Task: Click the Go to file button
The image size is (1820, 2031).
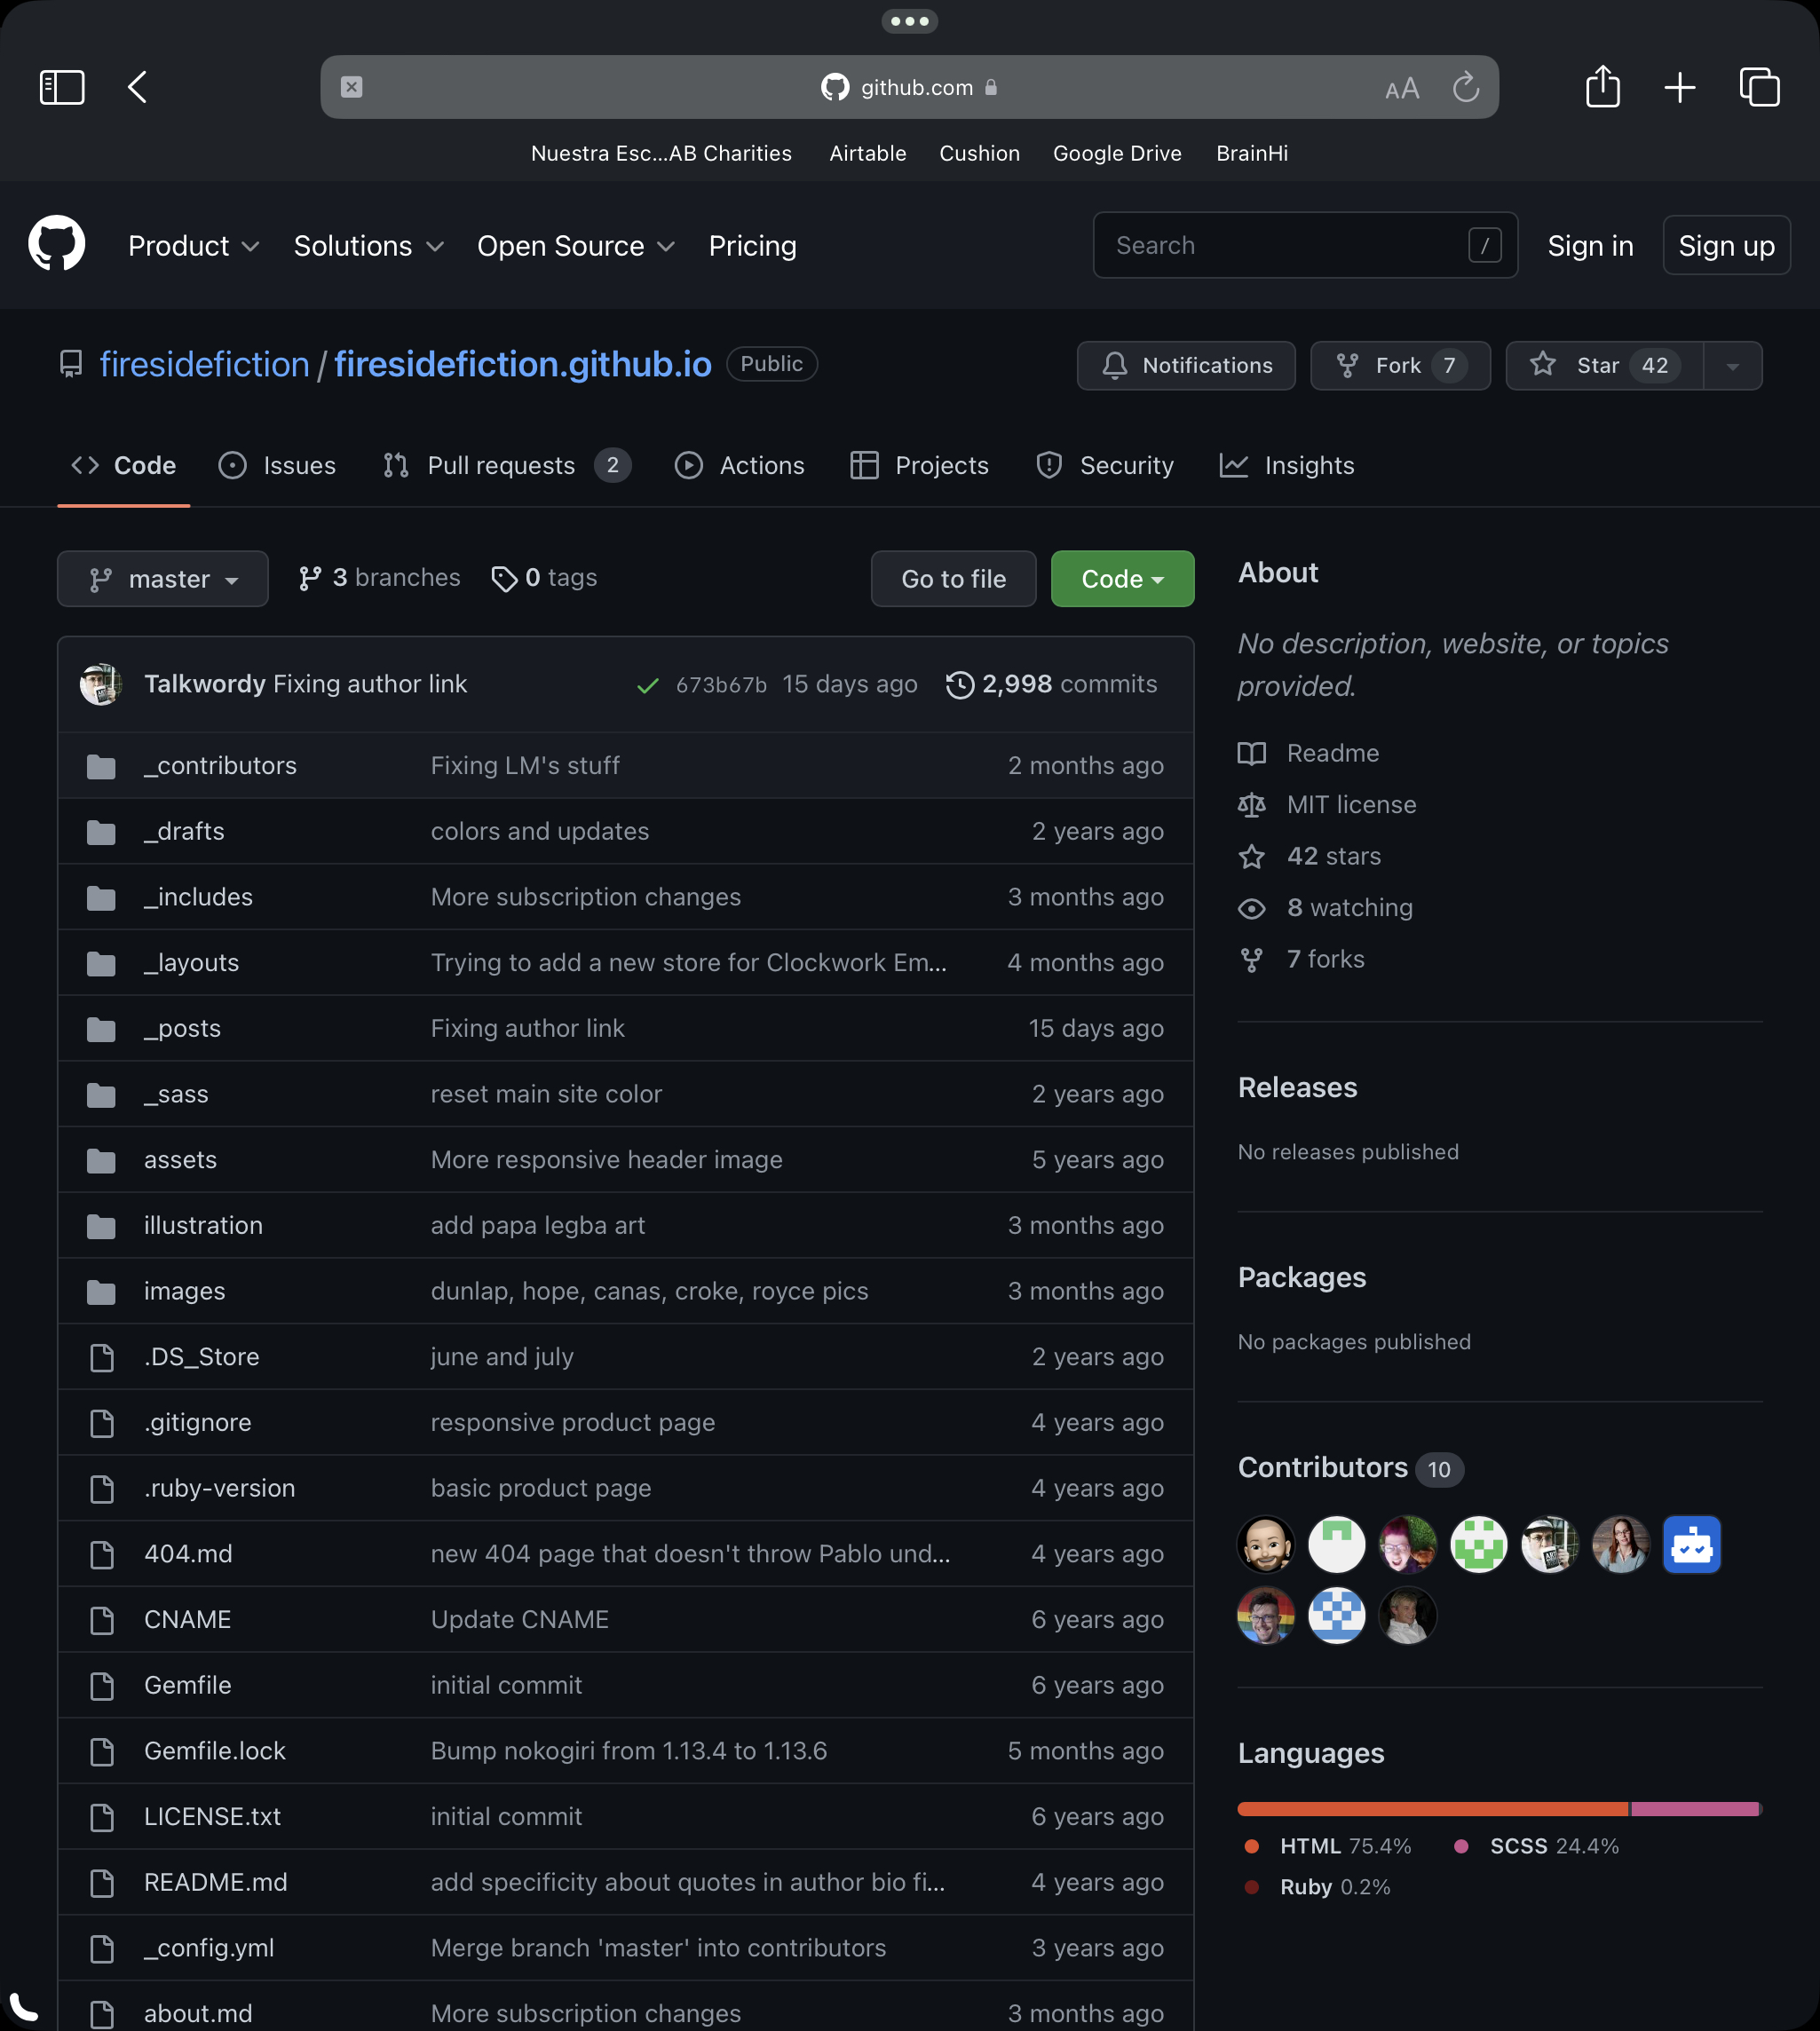Action: click(x=953, y=579)
